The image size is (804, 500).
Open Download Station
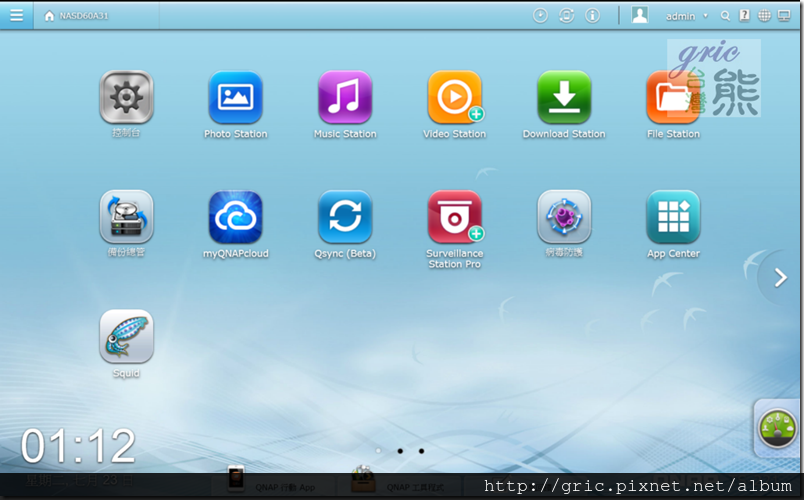click(564, 97)
